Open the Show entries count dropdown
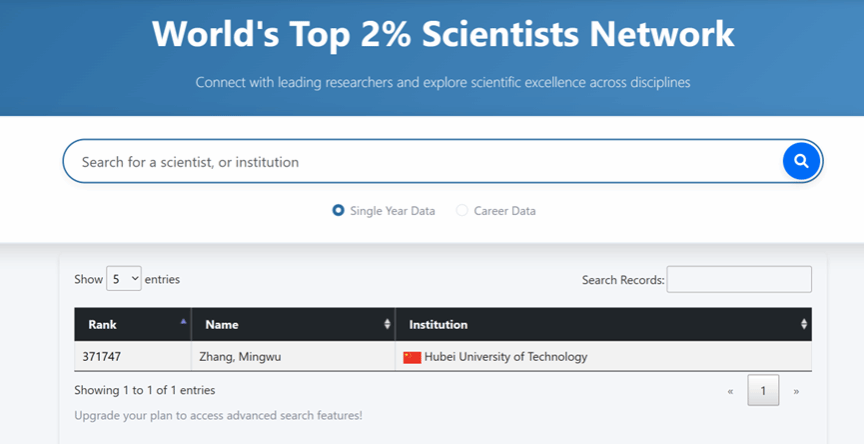The image size is (864, 444). tap(124, 280)
